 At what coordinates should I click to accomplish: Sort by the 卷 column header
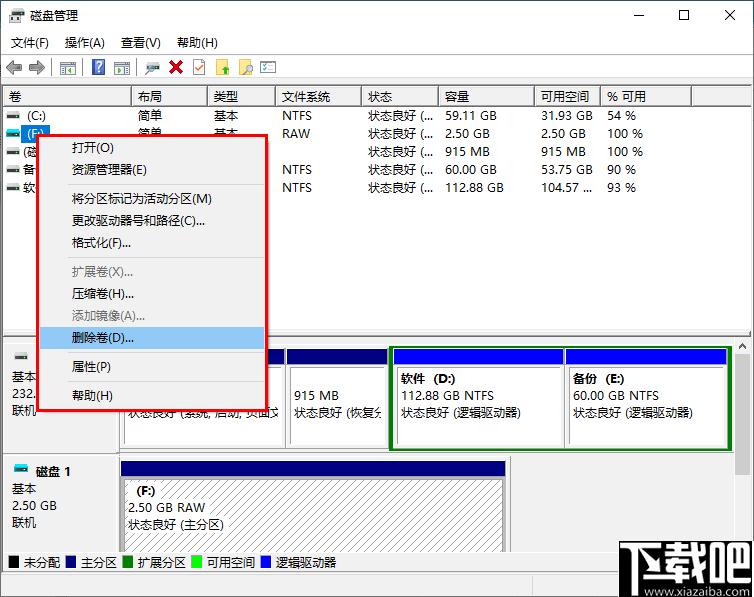point(67,97)
